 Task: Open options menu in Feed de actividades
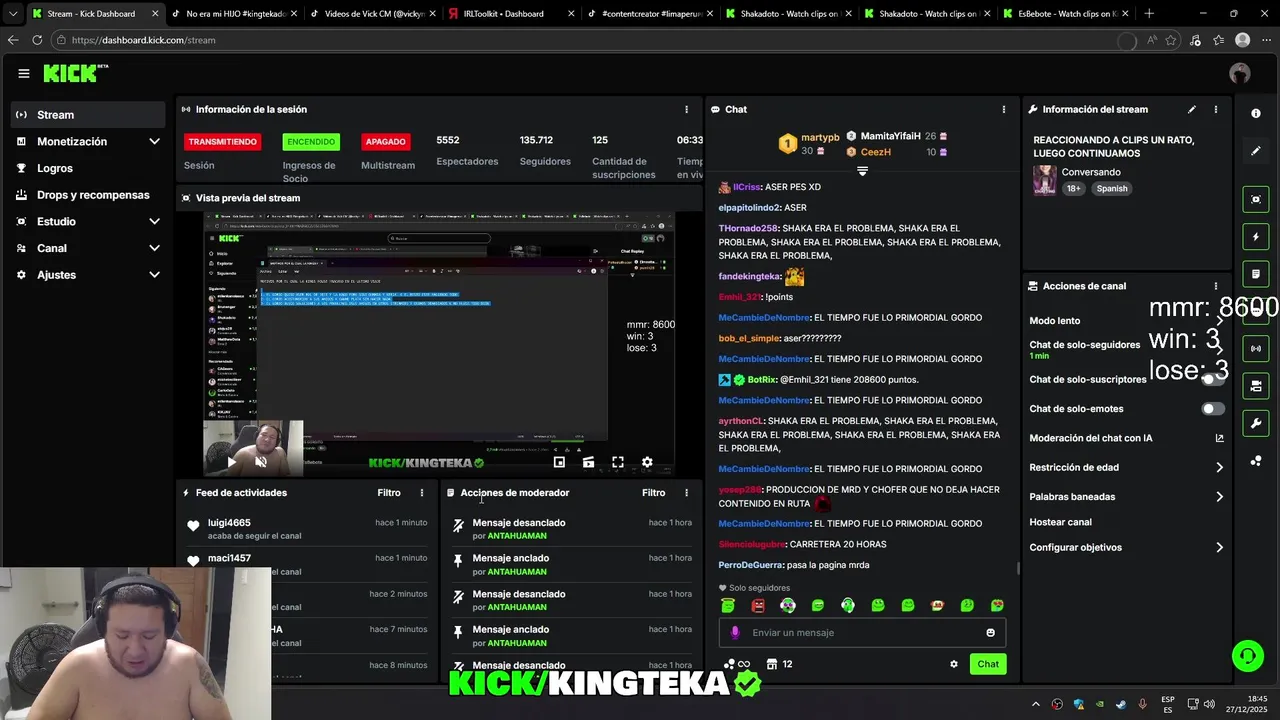tap(422, 493)
